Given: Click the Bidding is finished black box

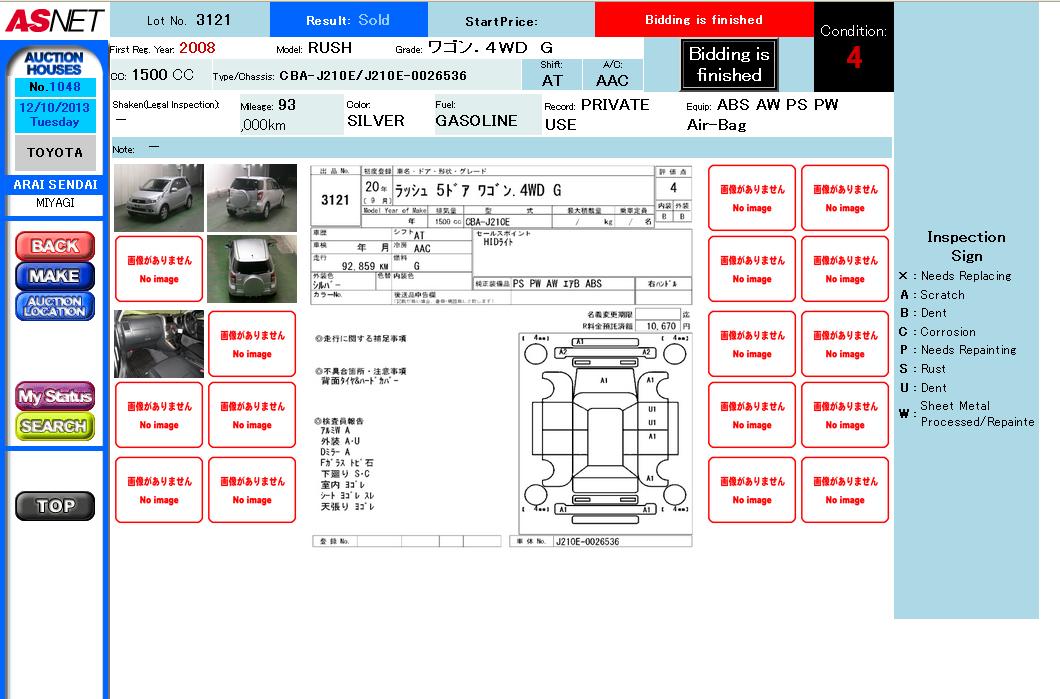Looking at the screenshot, I should tap(729, 65).
